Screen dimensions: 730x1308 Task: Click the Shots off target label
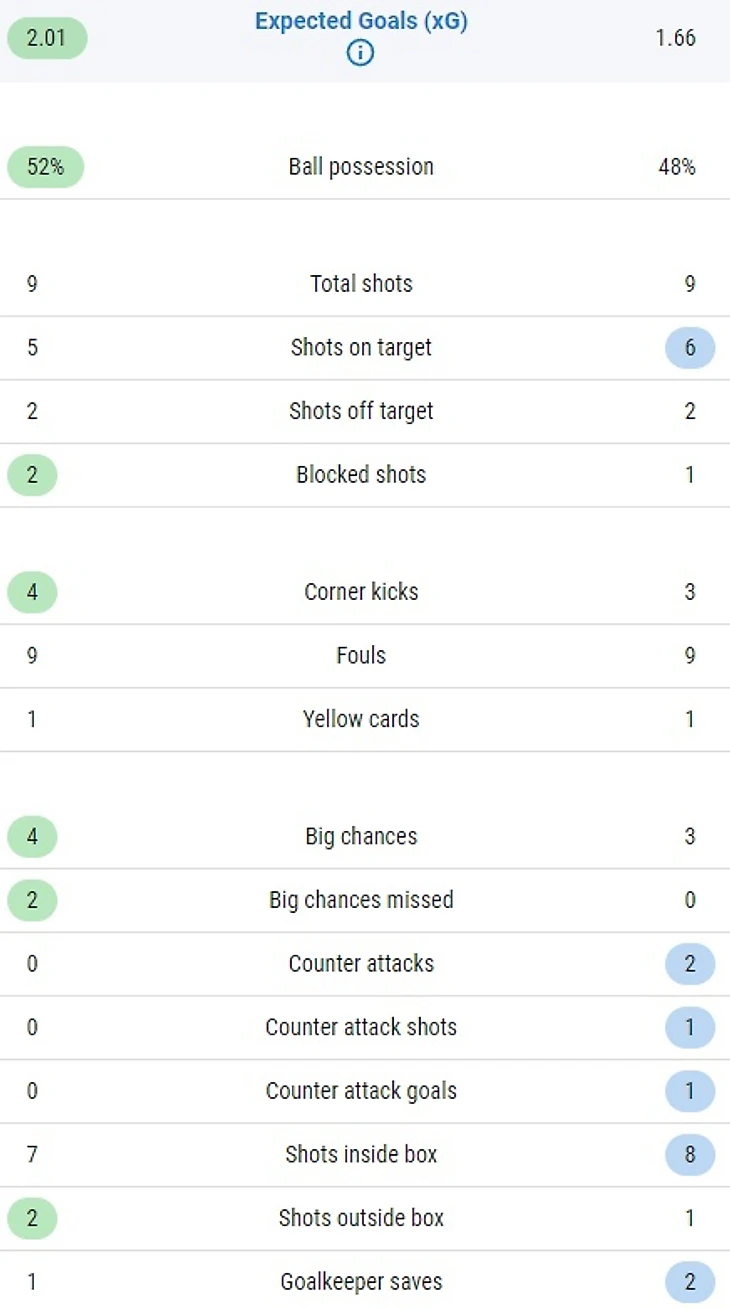coord(361,411)
